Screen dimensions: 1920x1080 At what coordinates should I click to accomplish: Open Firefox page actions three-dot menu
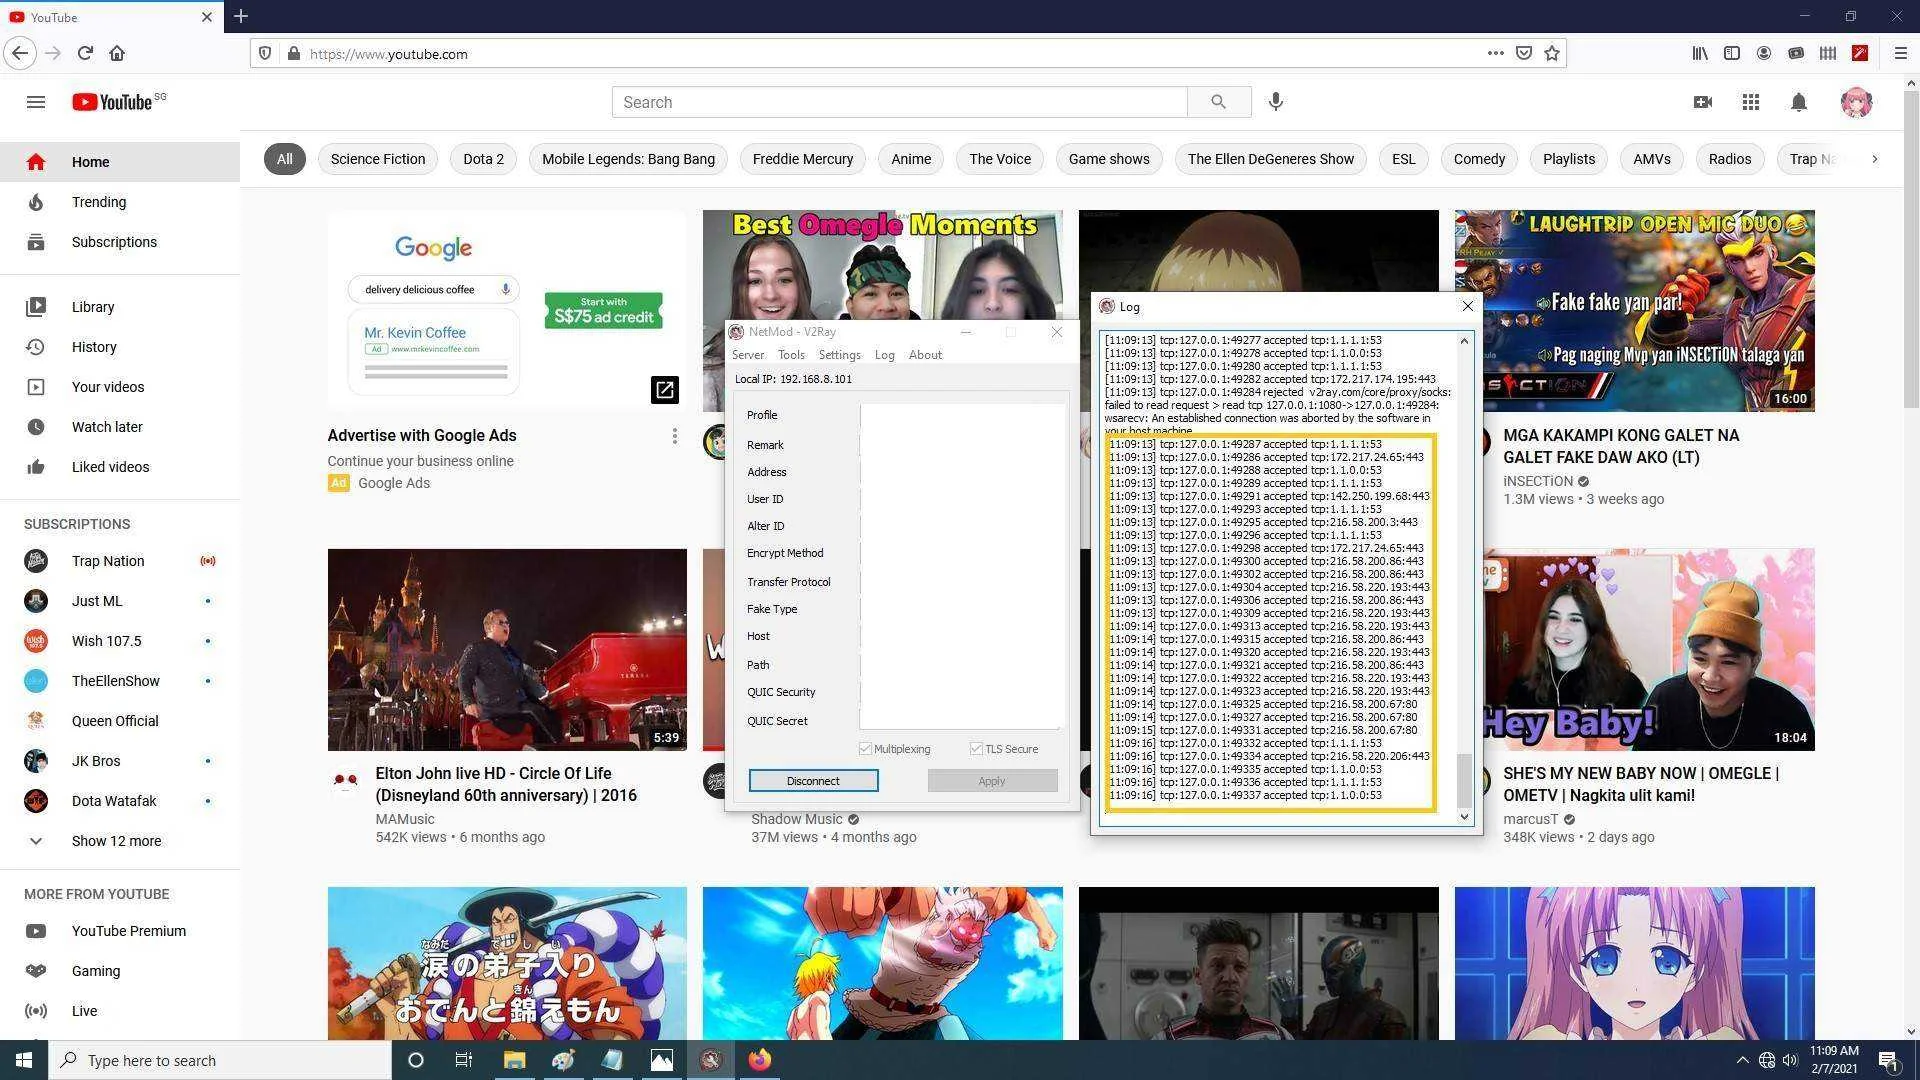pos(1495,53)
